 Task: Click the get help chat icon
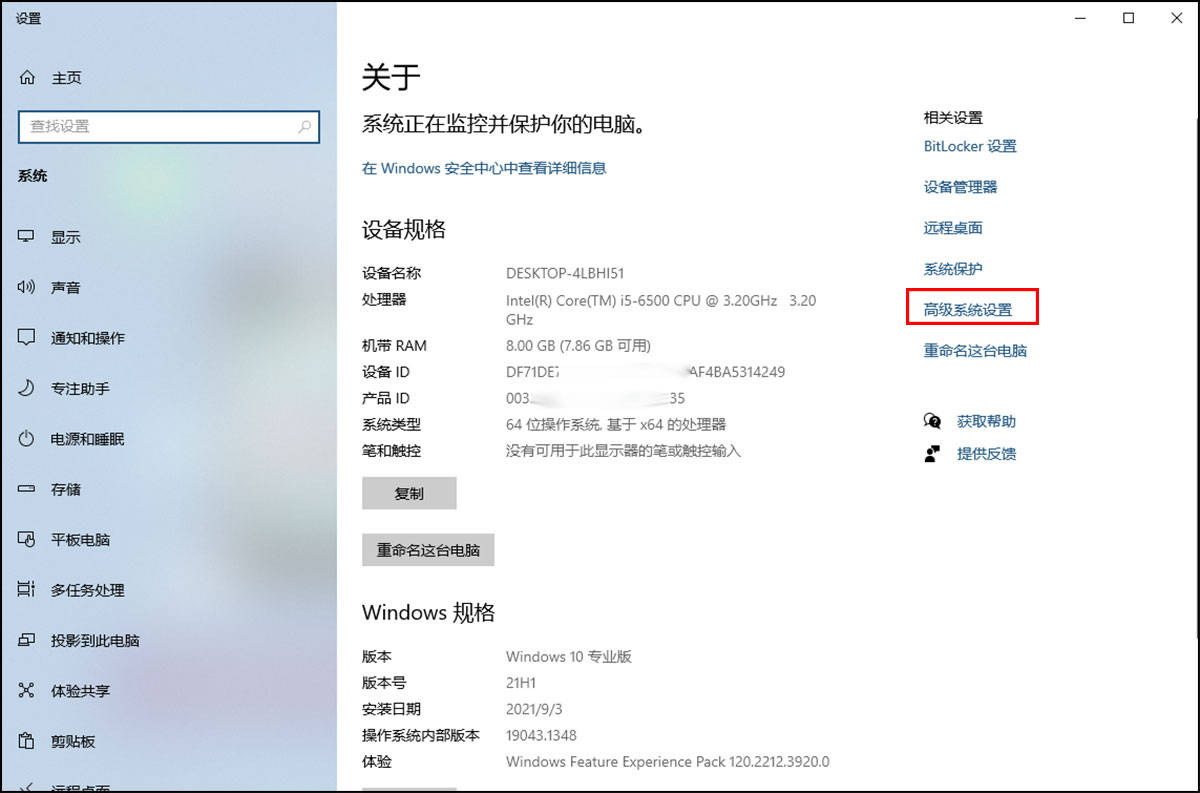pos(933,422)
